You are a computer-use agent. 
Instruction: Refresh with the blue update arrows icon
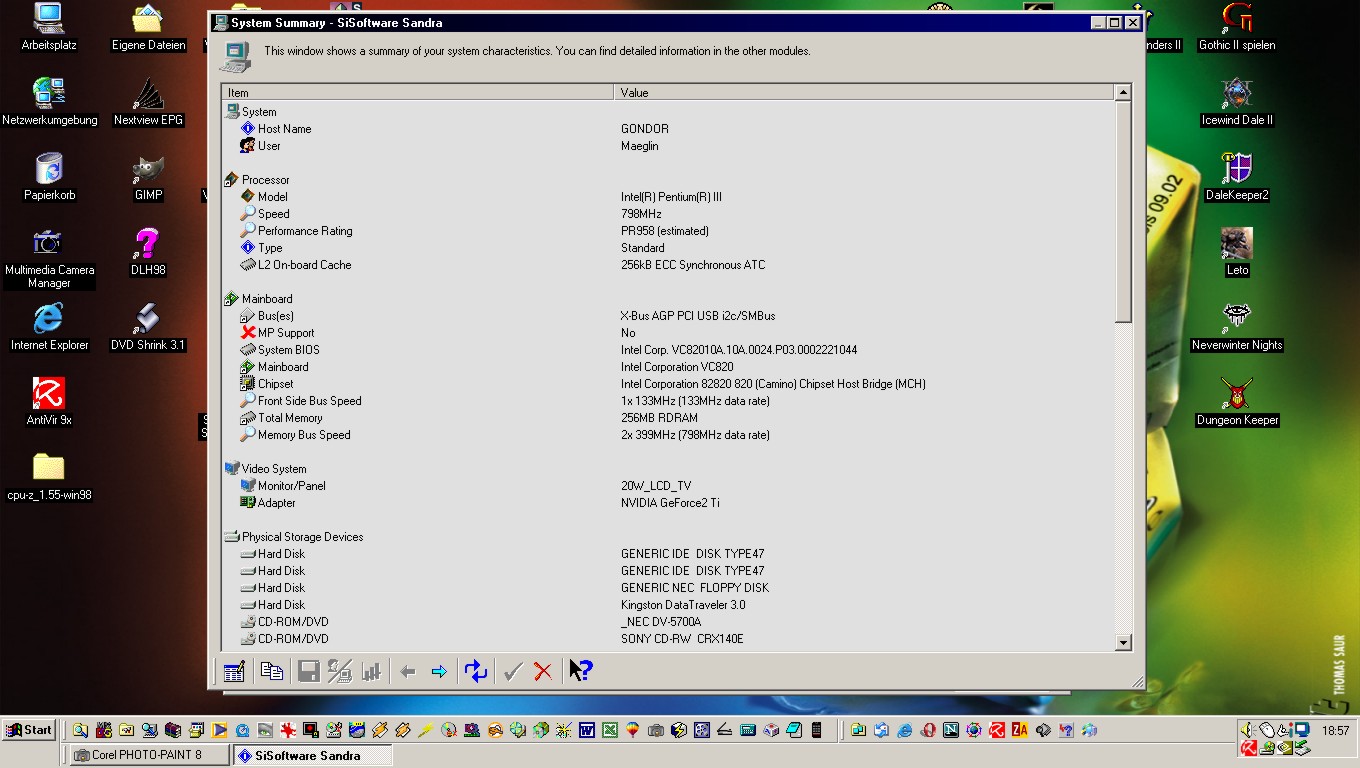tap(476, 672)
